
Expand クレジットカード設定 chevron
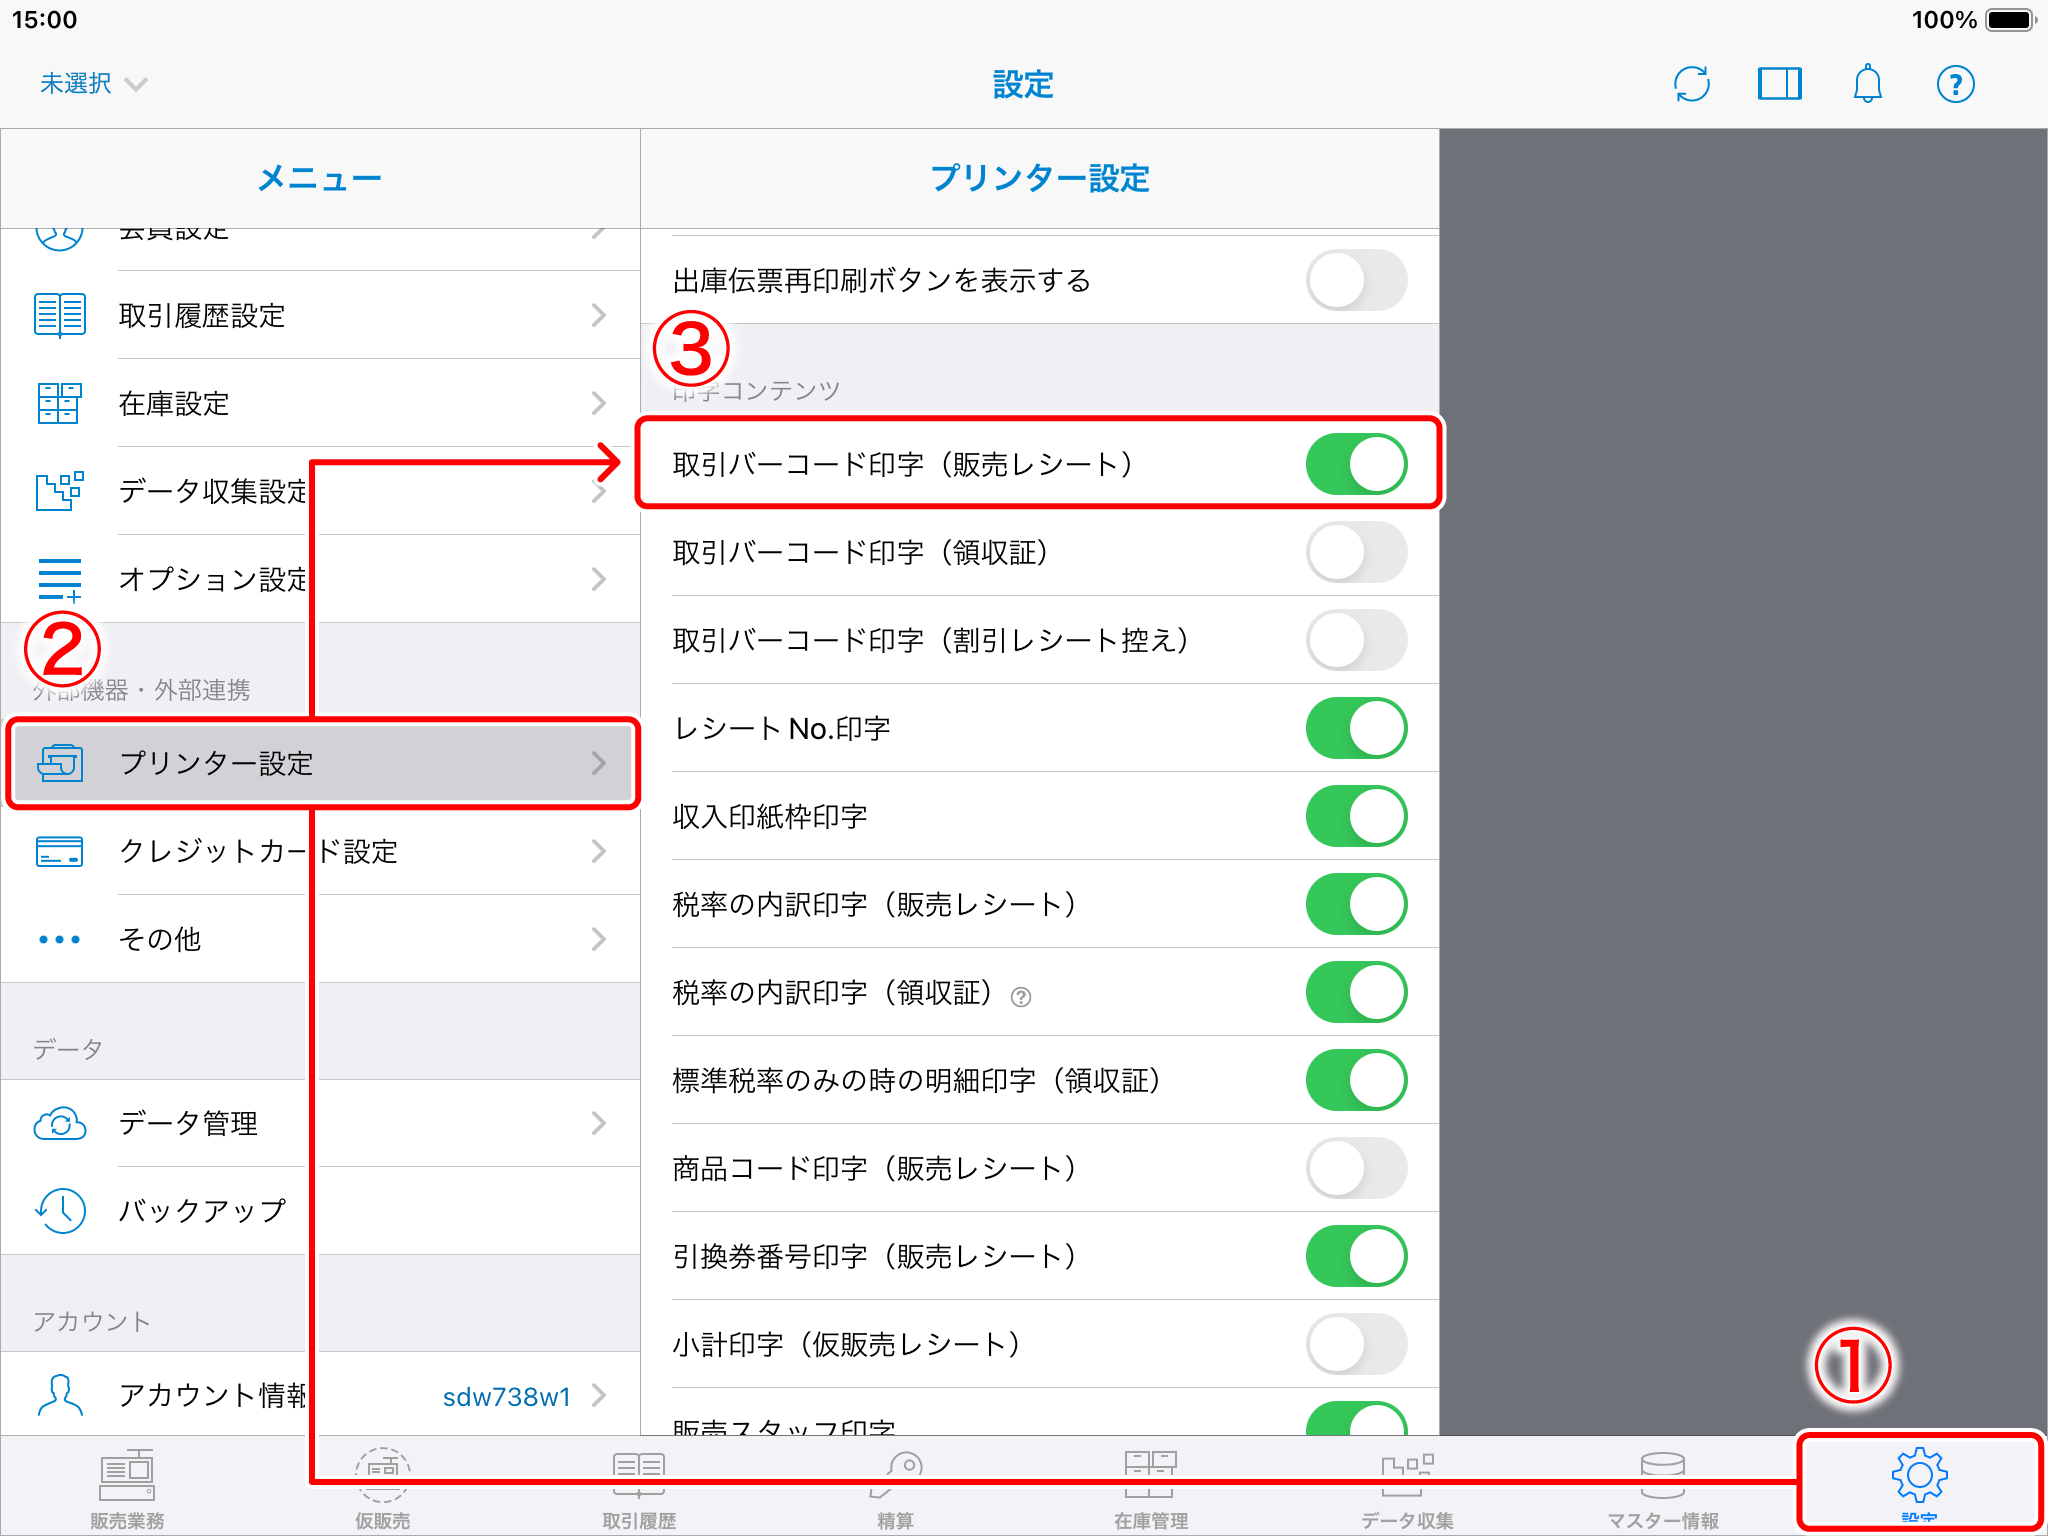(599, 851)
